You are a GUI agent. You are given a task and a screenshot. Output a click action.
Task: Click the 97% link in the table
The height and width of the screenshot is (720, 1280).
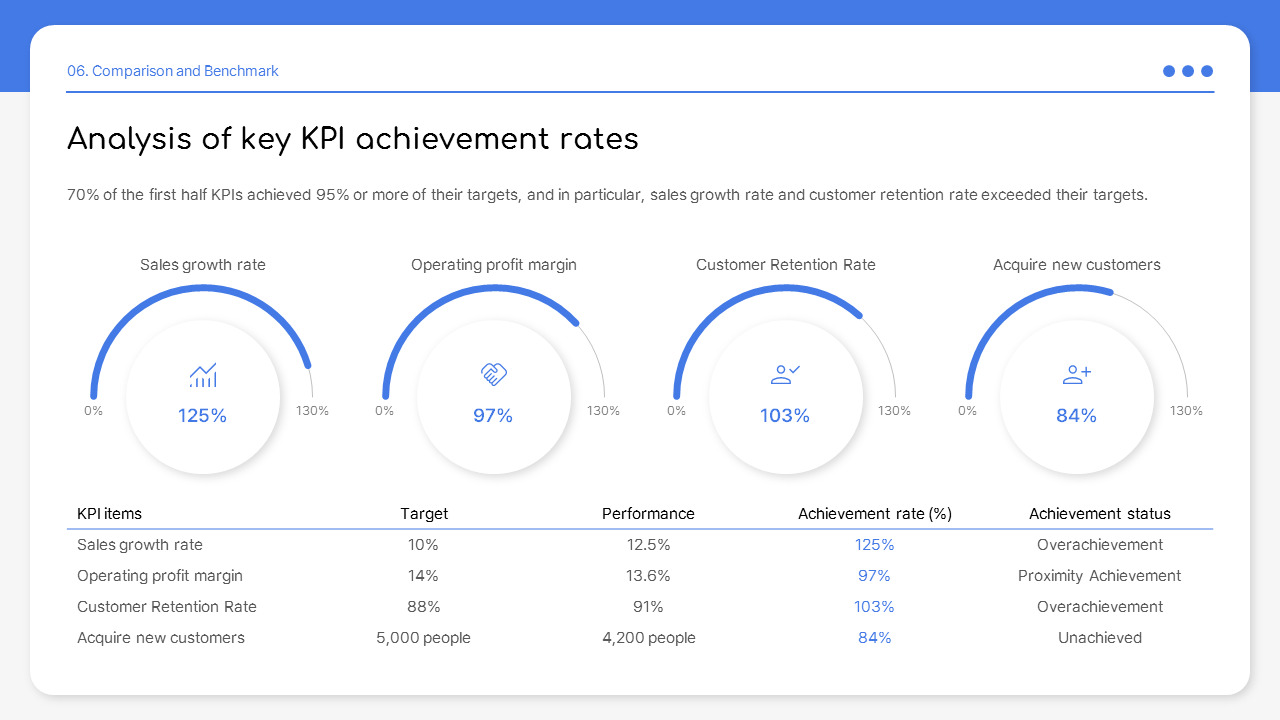(874, 575)
